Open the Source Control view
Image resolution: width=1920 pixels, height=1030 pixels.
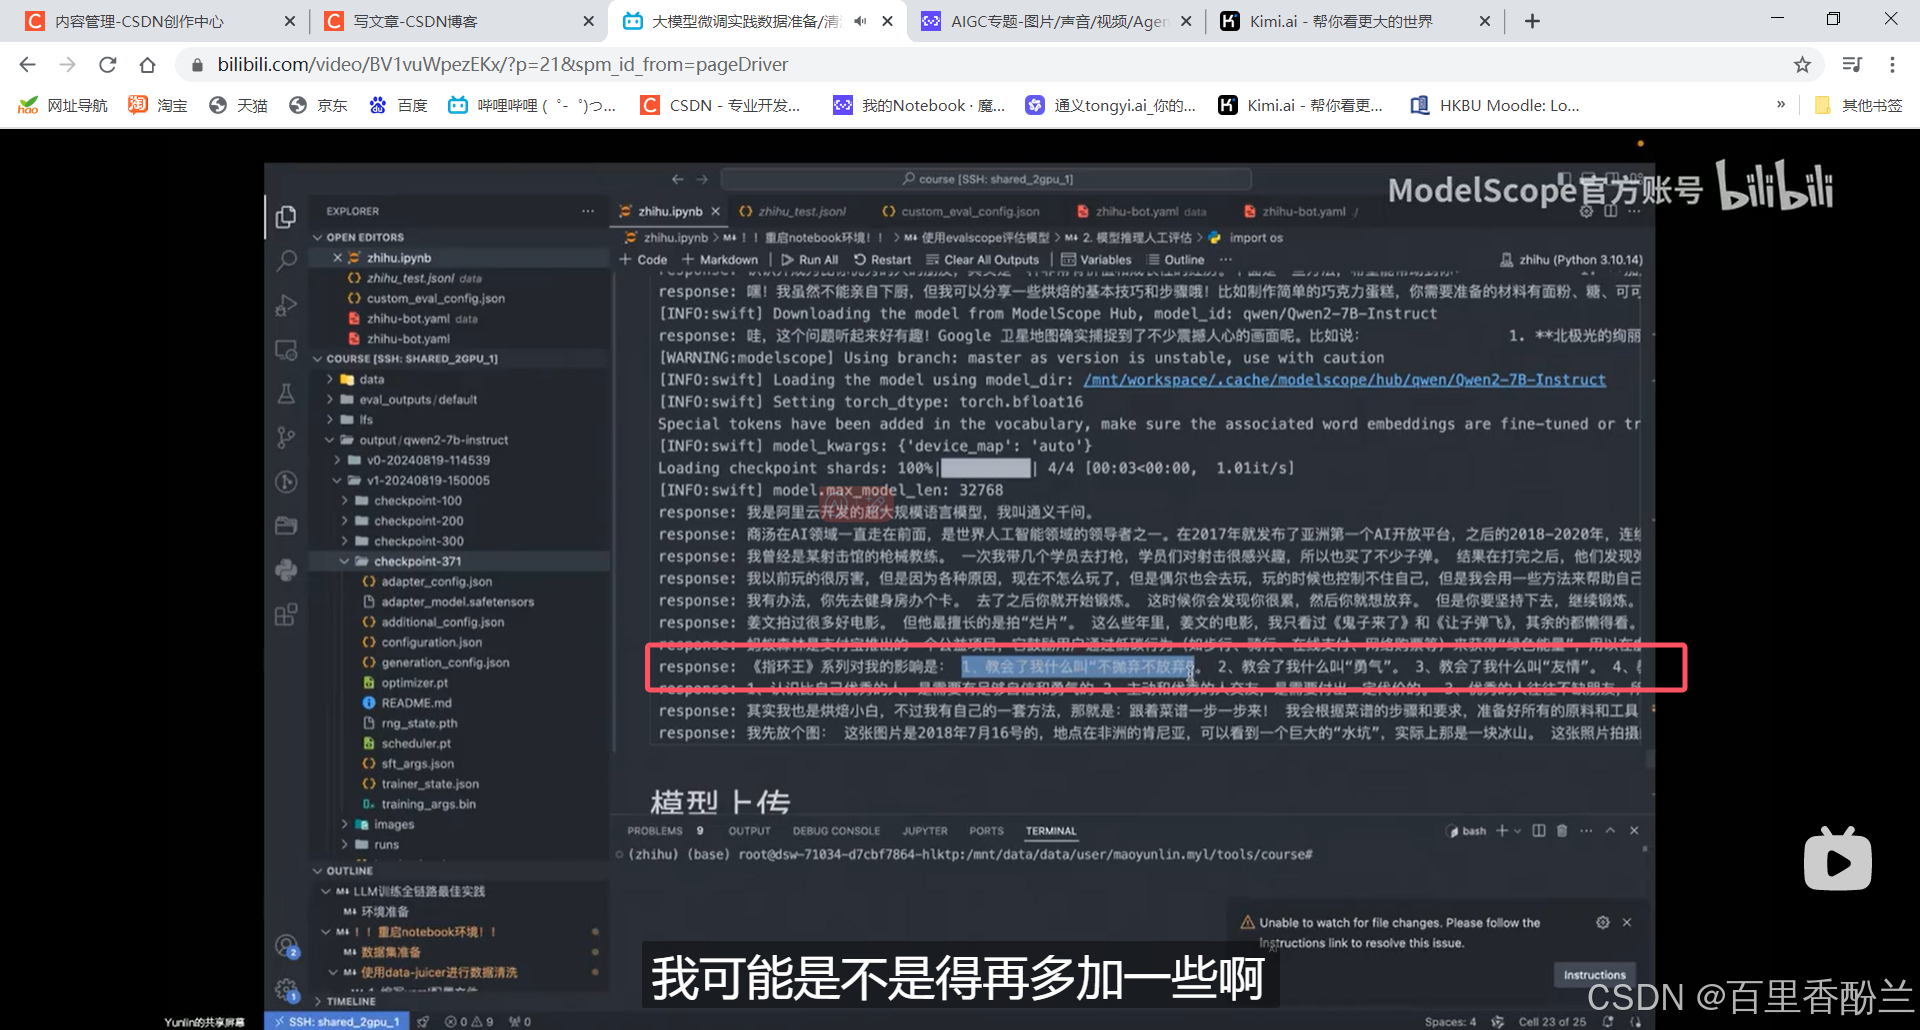(x=286, y=437)
